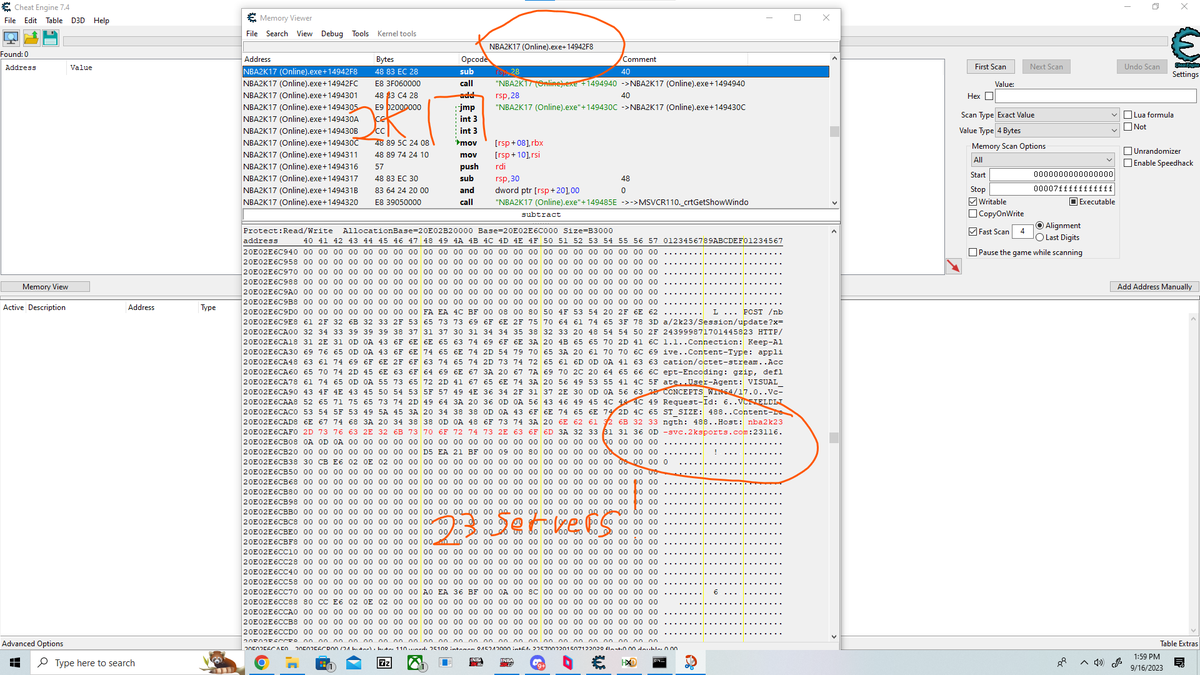Select the Last Digits radio button
Viewport: 1200px width, 675px height.
tap(1040, 237)
